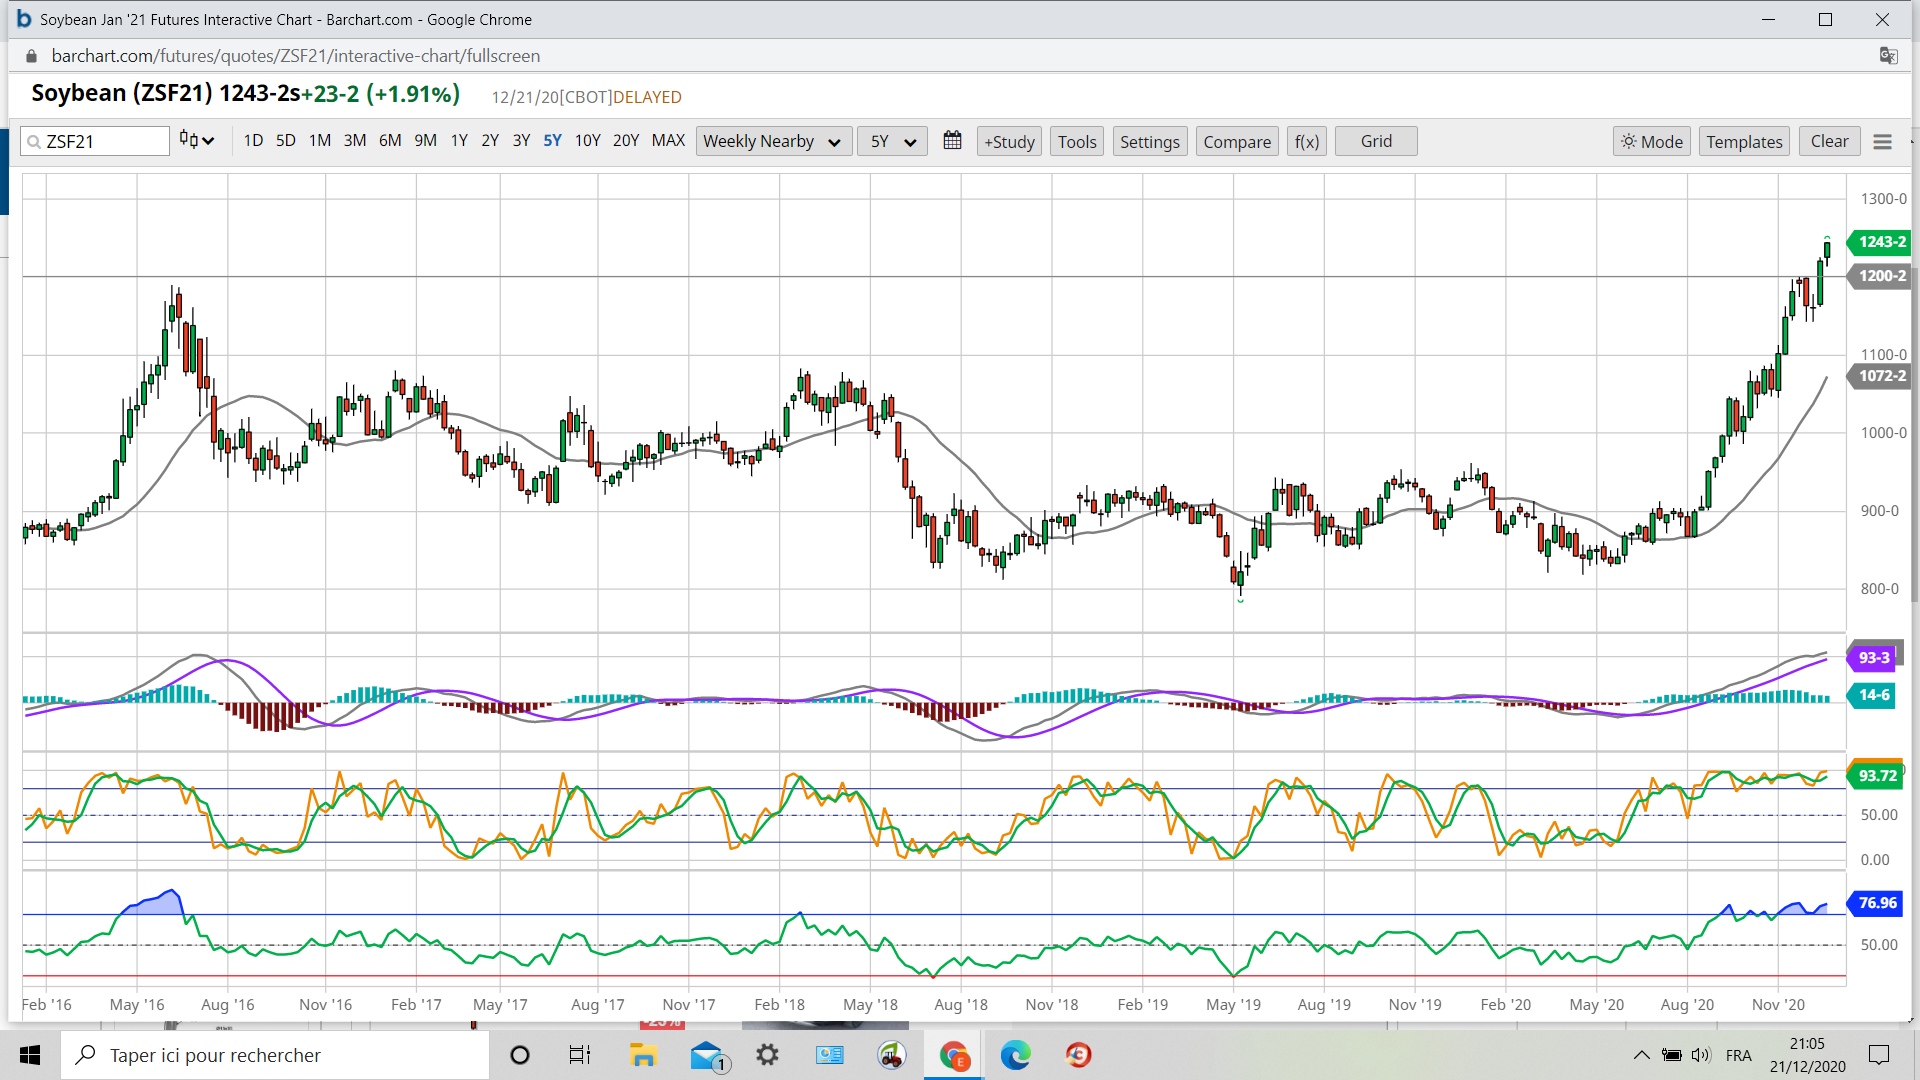The width and height of the screenshot is (1920, 1080).
Task: Open the hamburger menu icon
Action: pos(1882,142)
